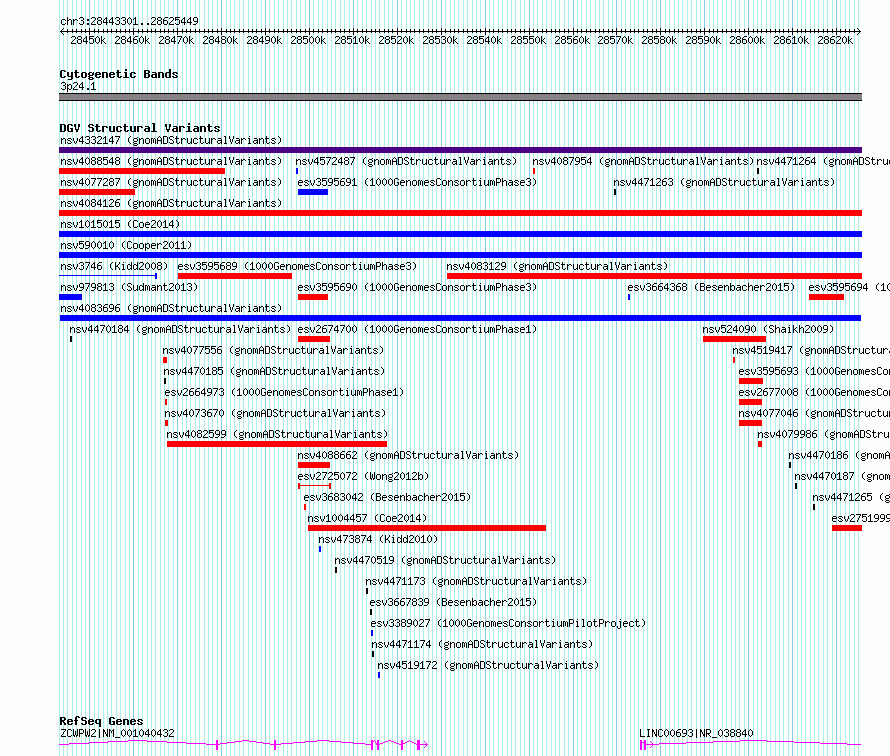Click the 28500k ruler position label
890x756 pixels.
point(308,40)
